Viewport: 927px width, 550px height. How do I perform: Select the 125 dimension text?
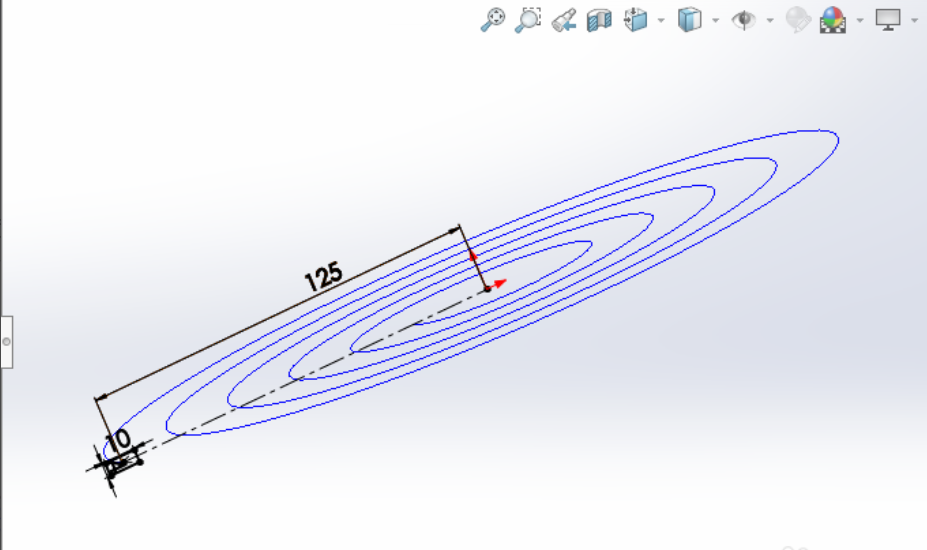click(x=323, y=276)
